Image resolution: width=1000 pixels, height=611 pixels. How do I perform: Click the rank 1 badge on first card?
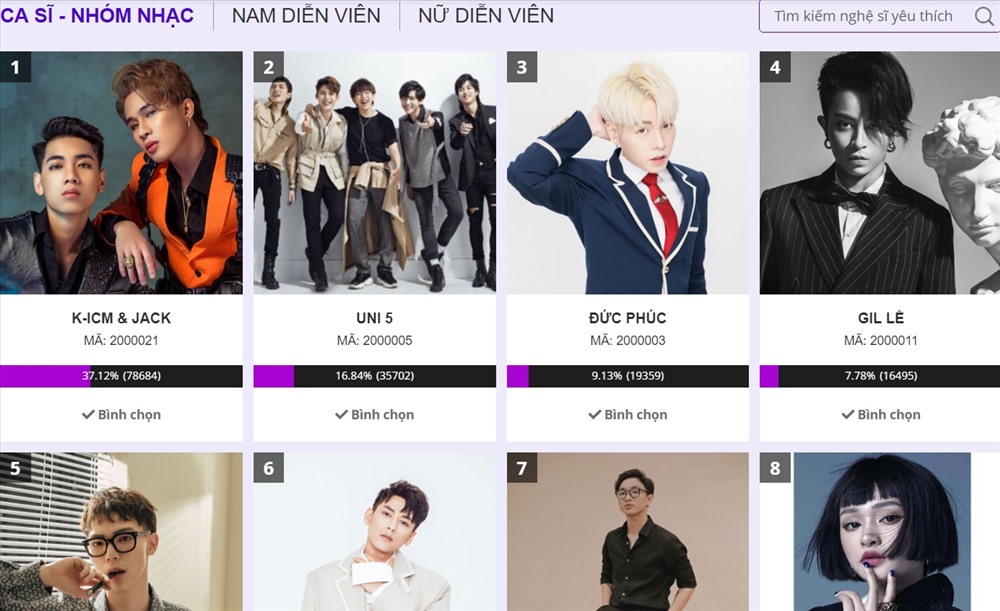pyautogui.click(x=15, y=67)
